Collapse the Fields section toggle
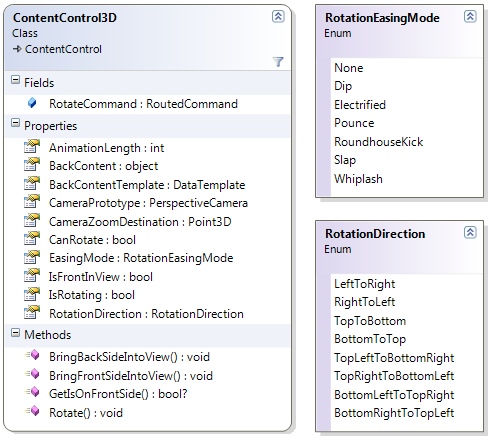The image size is (492, 440). tap(15, 80)
